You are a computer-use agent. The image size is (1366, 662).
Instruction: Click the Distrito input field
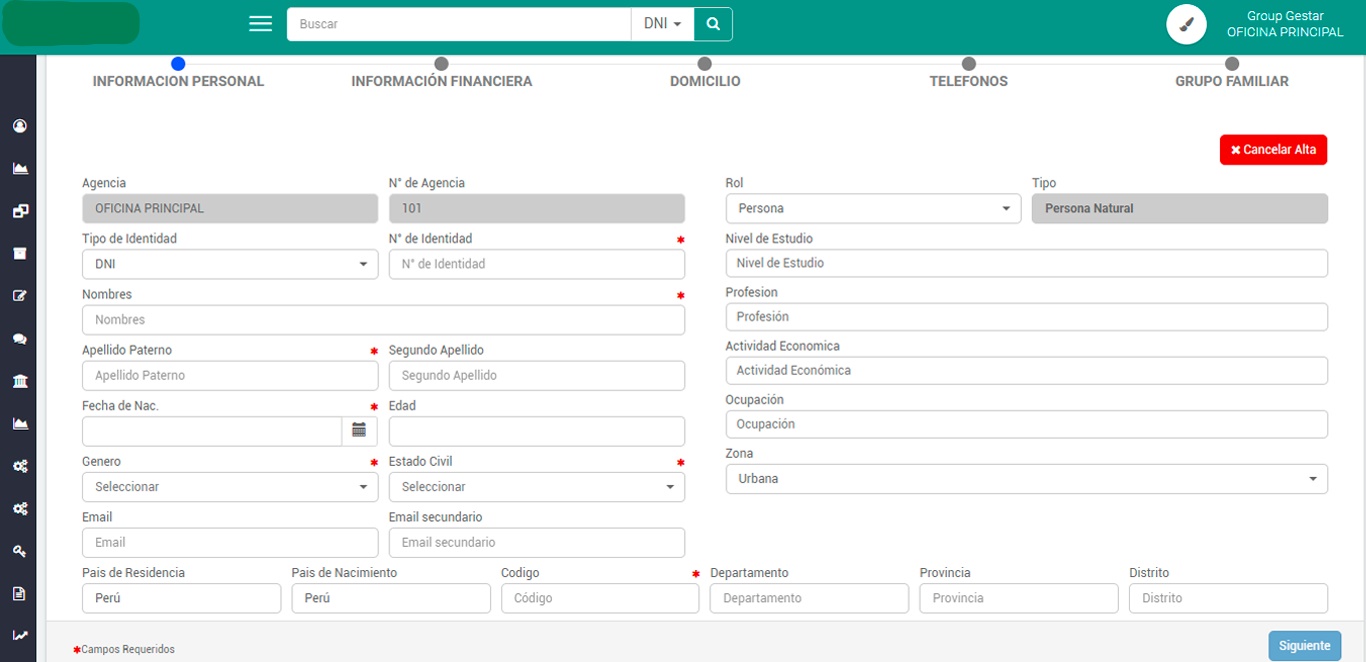pos(1228,598)
